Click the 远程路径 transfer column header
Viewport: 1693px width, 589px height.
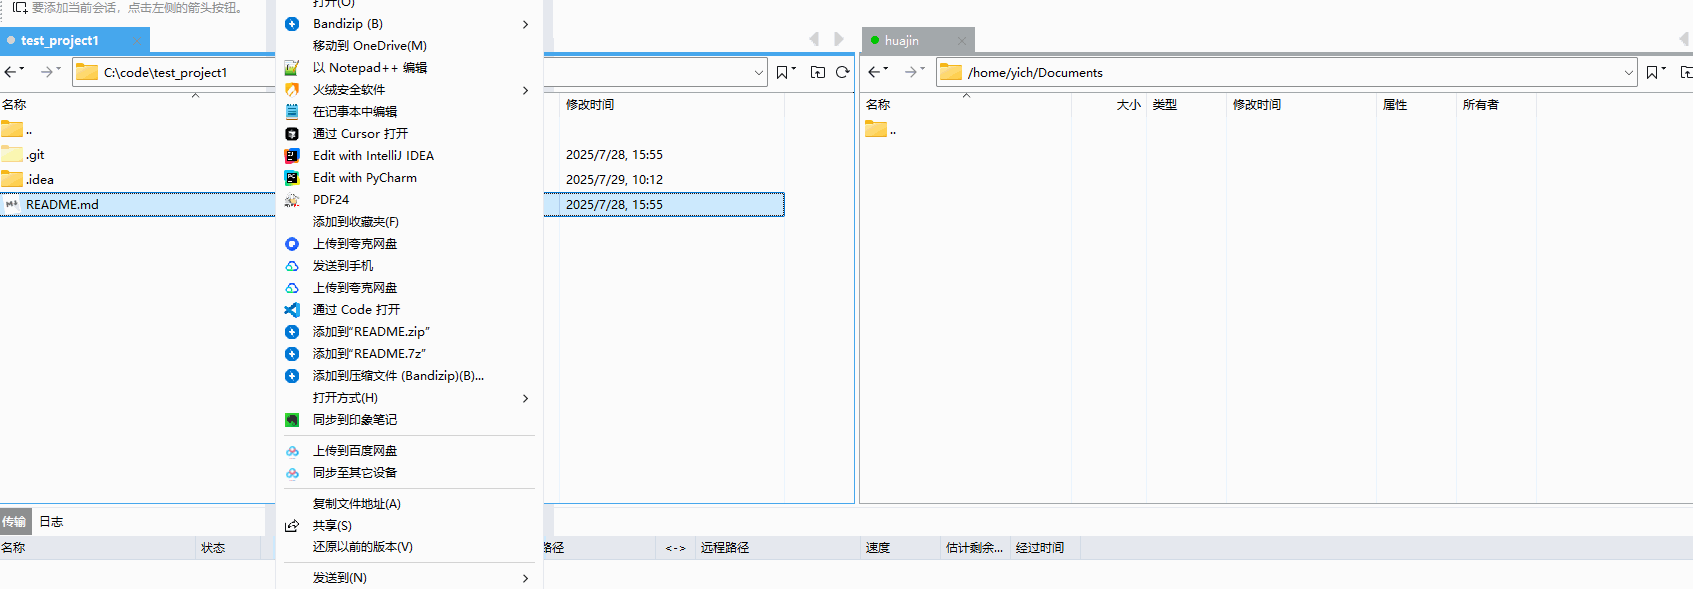point(725,548)
